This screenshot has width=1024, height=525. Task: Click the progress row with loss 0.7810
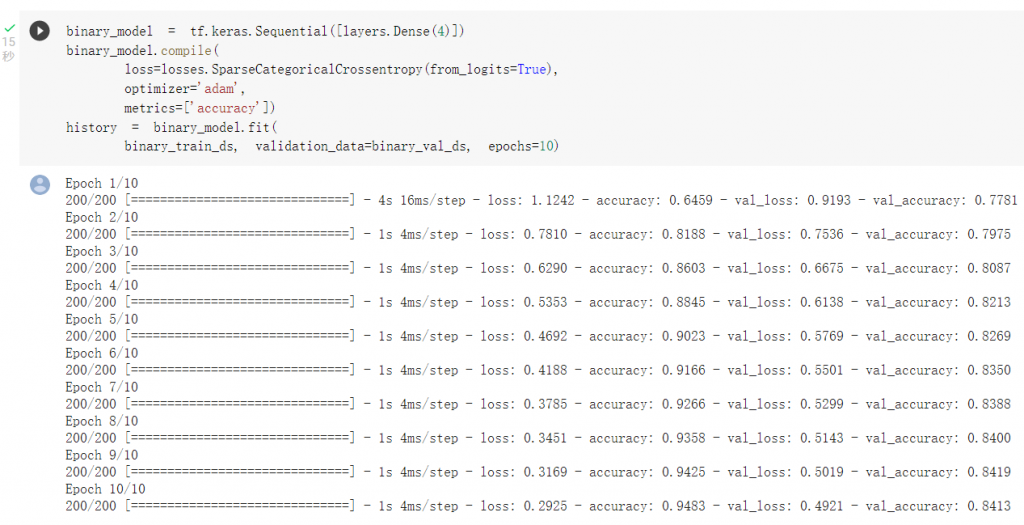538,234
